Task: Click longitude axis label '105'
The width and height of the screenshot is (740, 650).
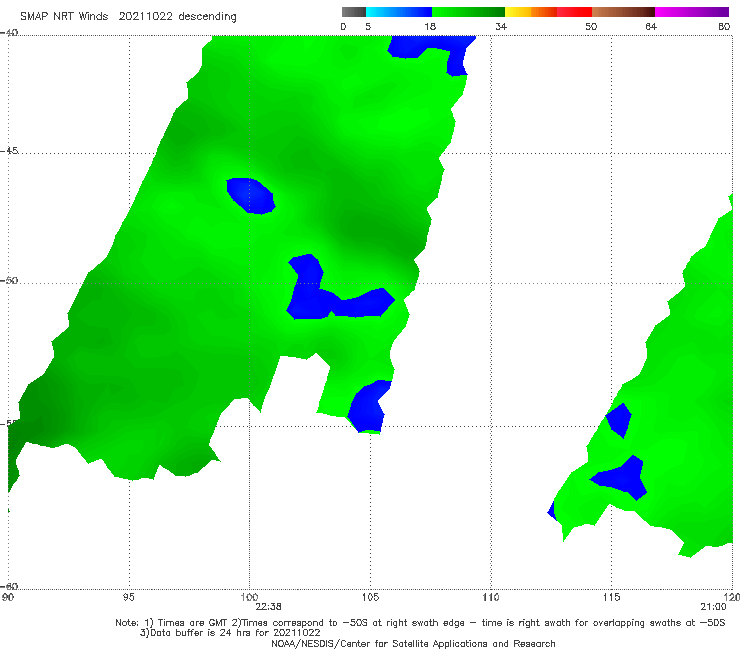Action: point(370,597)
